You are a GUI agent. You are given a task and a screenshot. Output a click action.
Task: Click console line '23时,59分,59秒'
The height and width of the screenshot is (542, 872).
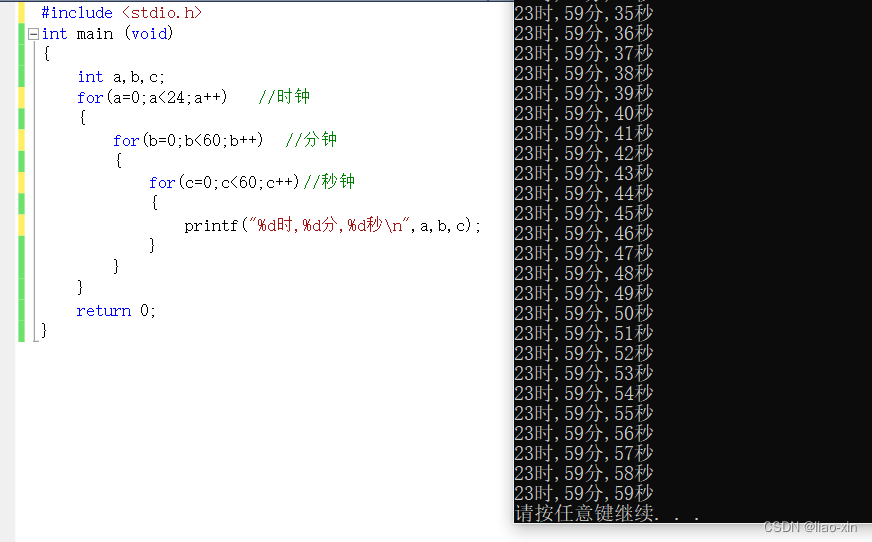coord(583,494)
